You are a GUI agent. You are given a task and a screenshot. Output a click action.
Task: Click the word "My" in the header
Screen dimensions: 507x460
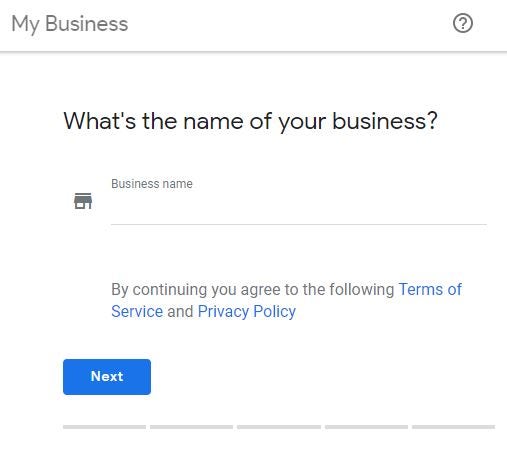coord(25,25)
